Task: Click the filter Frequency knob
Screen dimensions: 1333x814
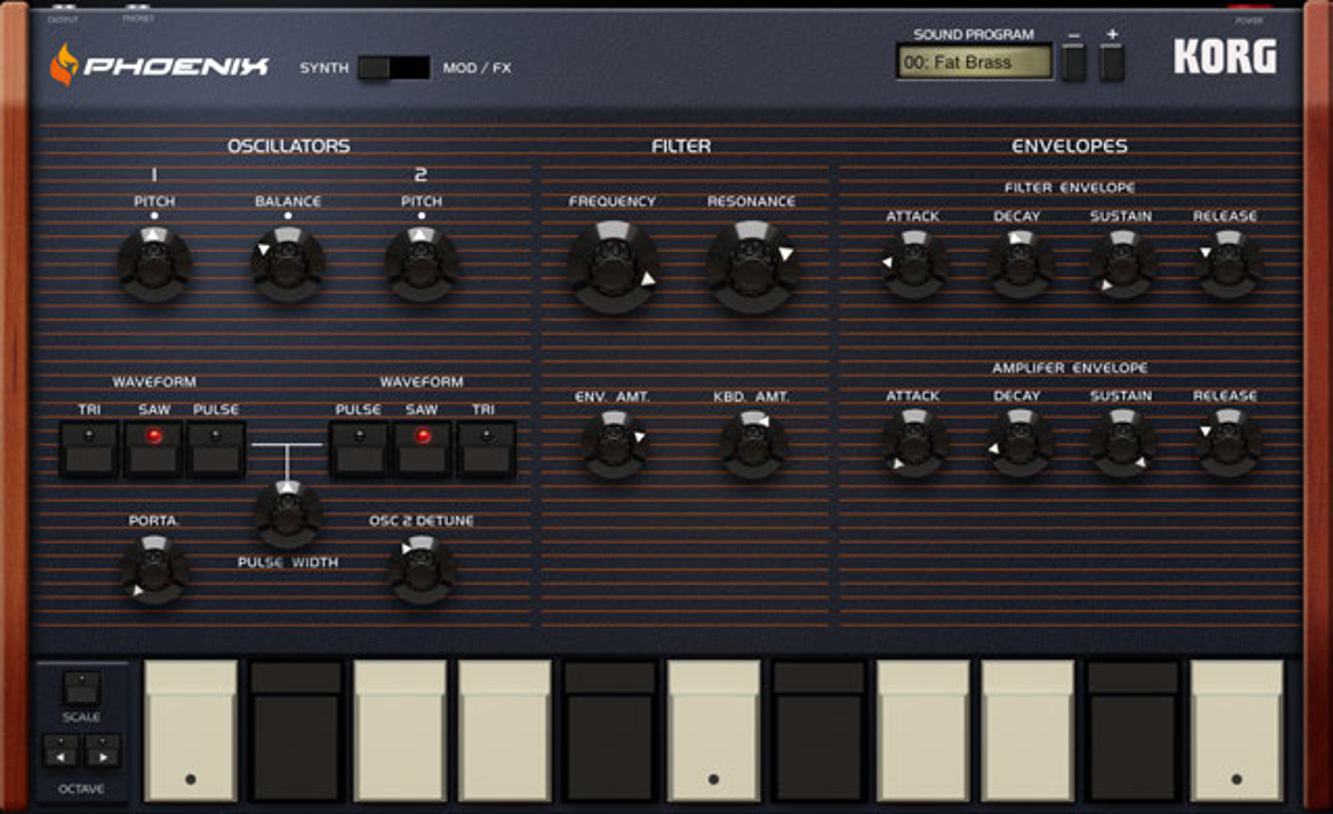Action: click(613, 267)
